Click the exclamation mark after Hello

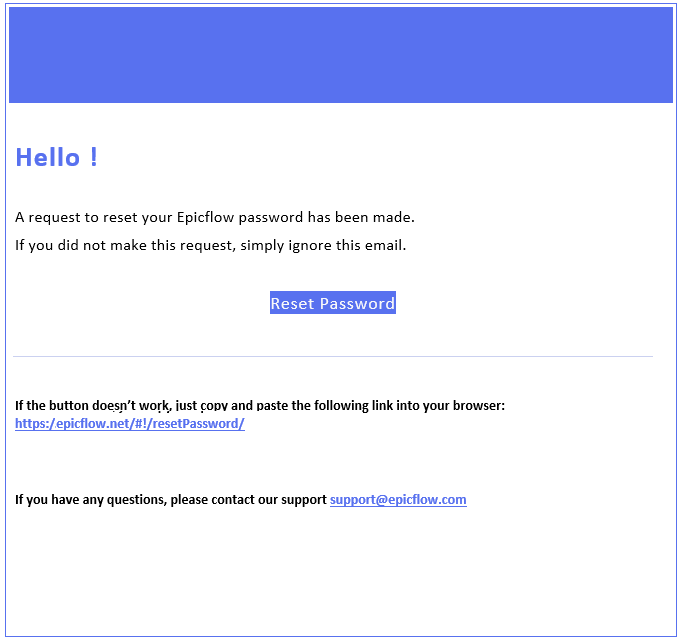coord(94,157)
